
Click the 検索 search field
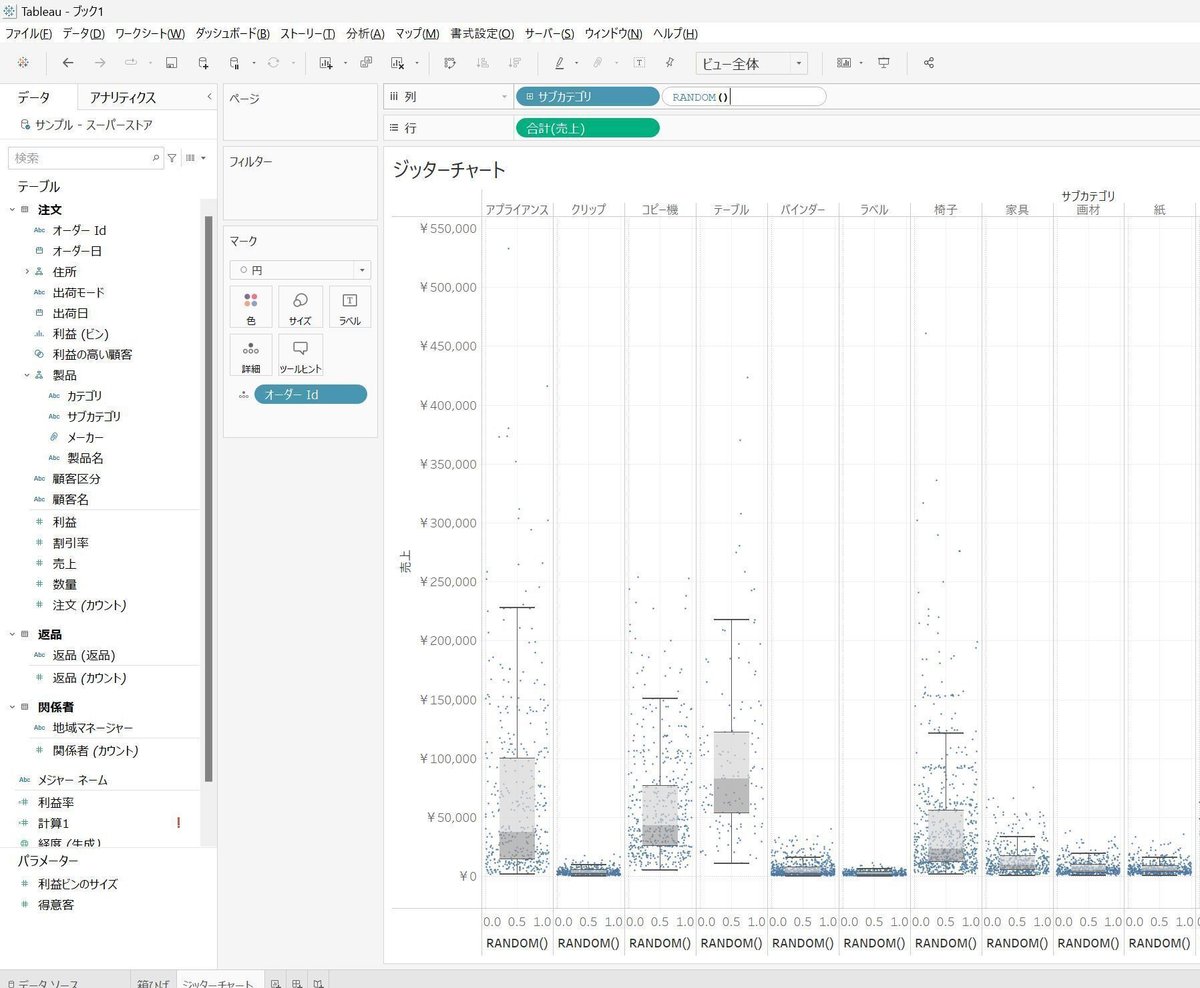(85, 158)
